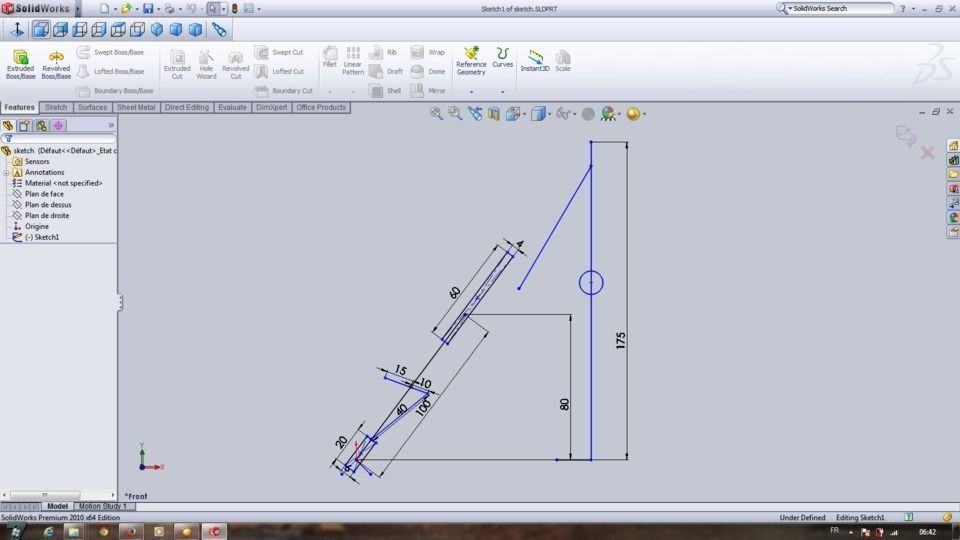Switch to the Evaluate tab
The width and height of the screenshot is (960, 540).
(x=232, y=107)
